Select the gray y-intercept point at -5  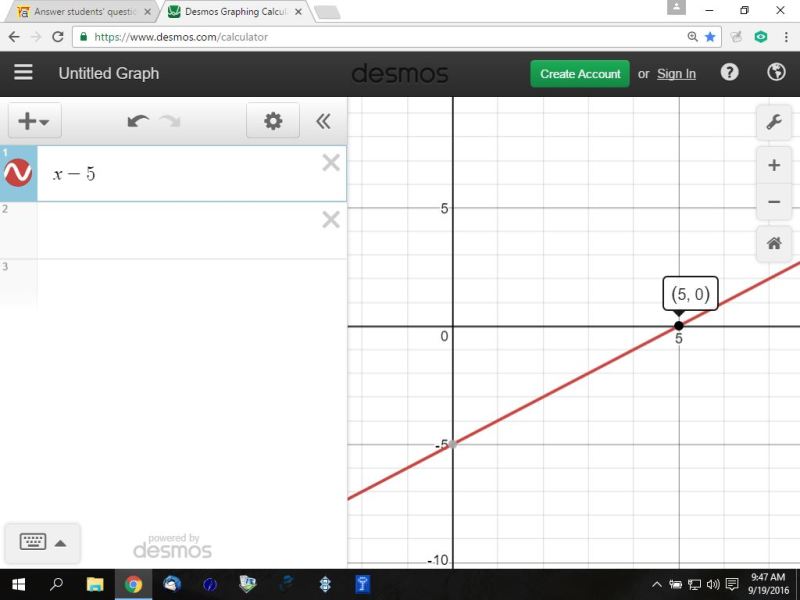coord(452,444)
